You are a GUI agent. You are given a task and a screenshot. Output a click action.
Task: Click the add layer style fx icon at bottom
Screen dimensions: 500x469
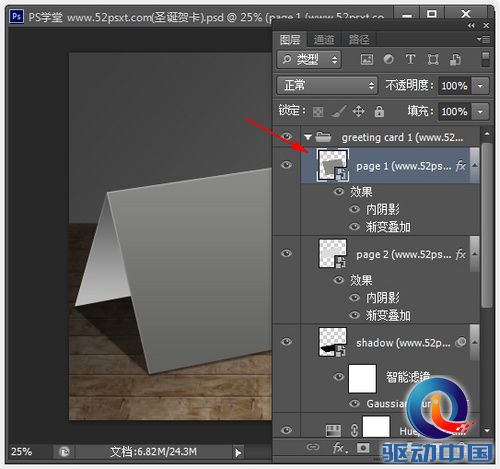(340, 448)
